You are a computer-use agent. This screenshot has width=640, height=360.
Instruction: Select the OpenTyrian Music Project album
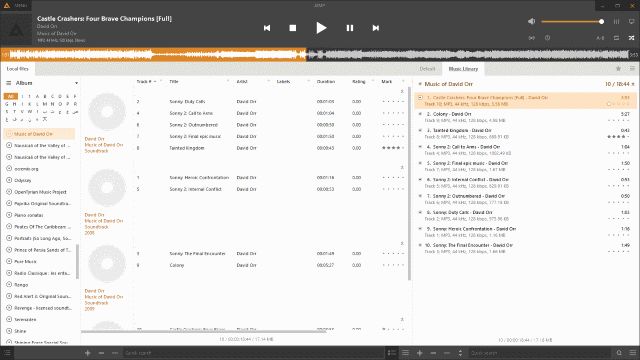(39, 192)
